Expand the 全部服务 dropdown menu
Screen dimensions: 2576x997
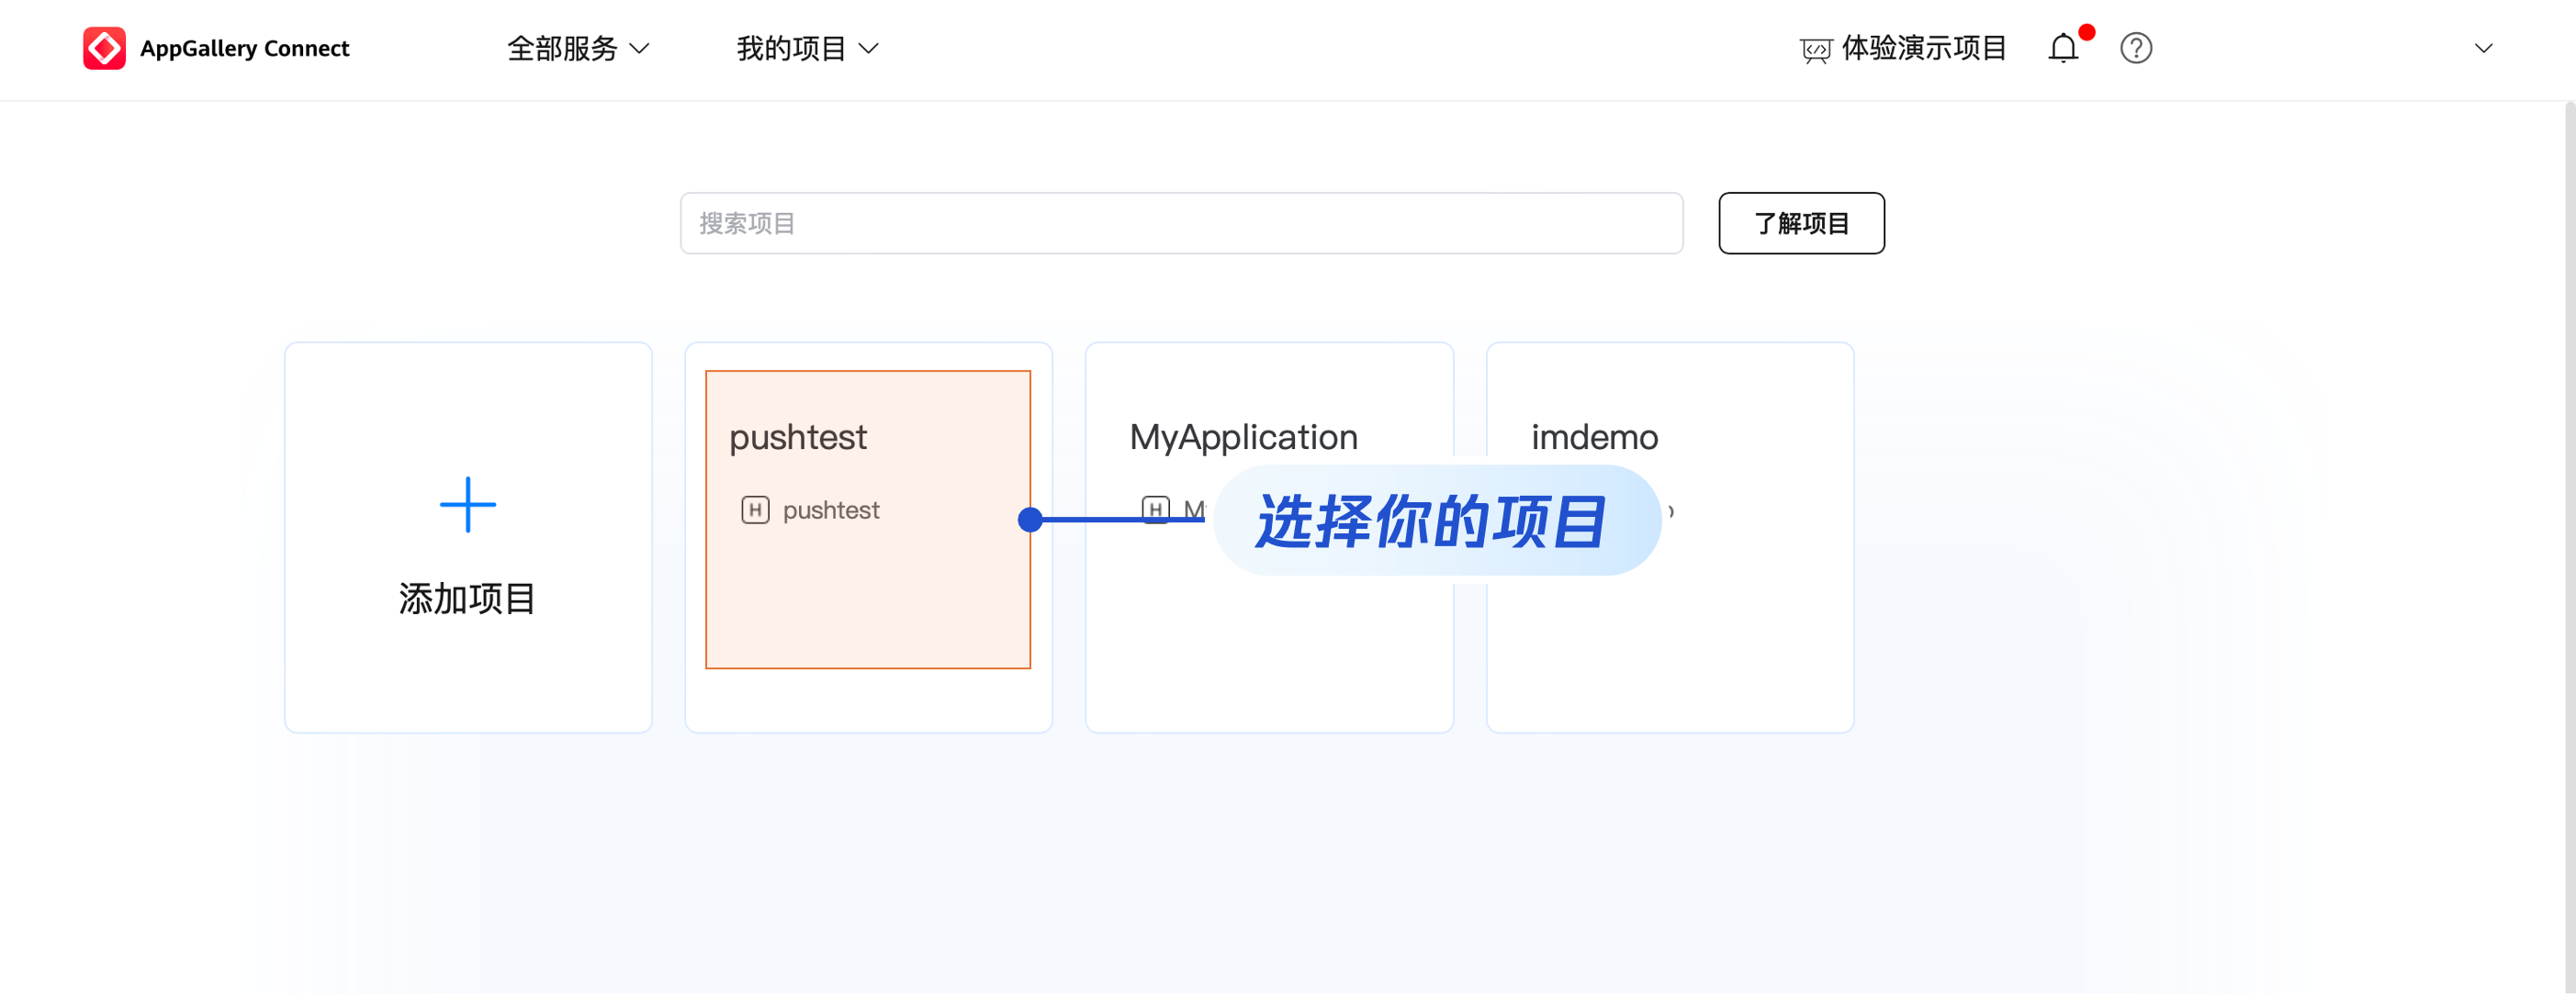tap(578, 48)
